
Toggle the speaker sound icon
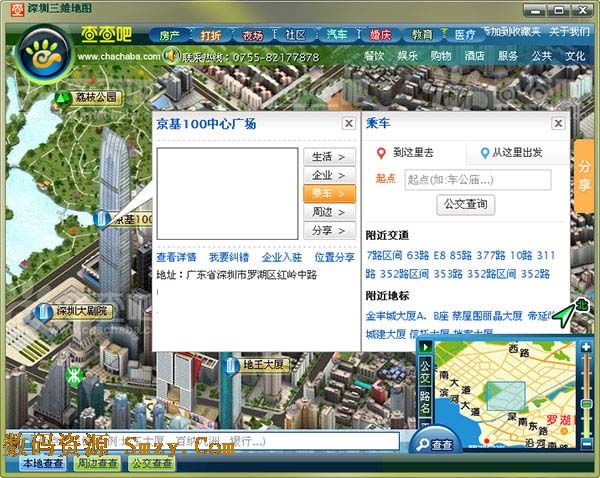pyautogui.click(x=170, y=56)
